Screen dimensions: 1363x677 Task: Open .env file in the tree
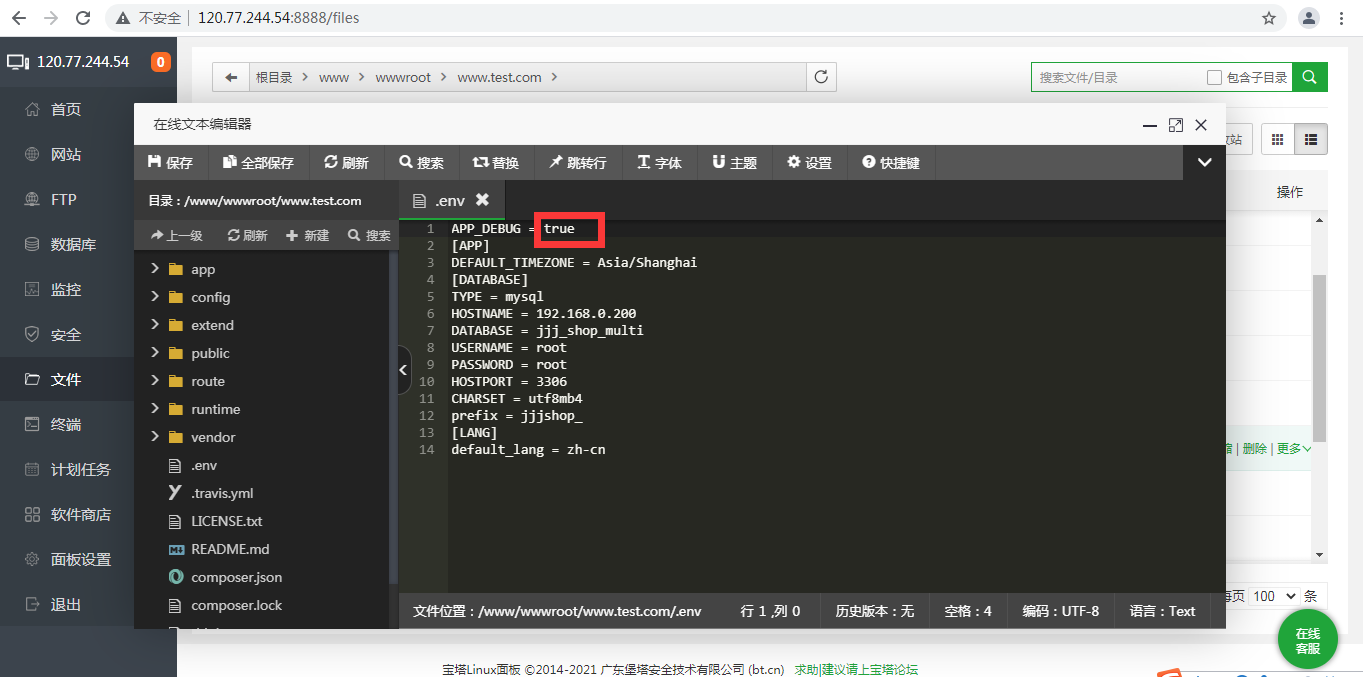[204, 465]
